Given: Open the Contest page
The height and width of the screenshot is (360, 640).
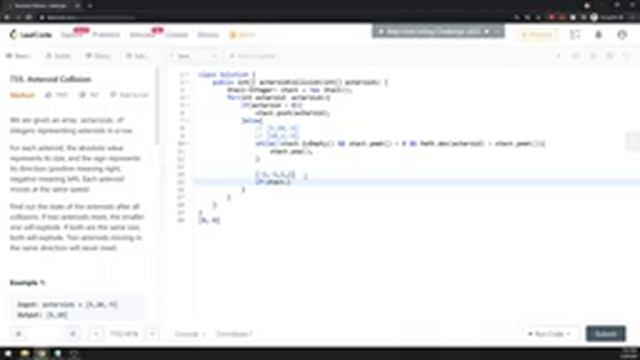Looking at the screenshot, I should coord(177,35).
